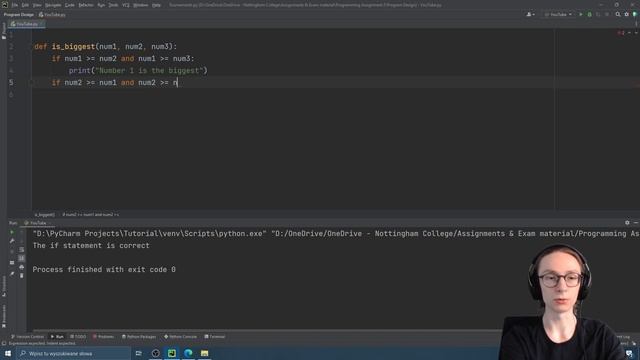640x360 pixels.
Task: Click the layout icon in Run panel
Action: (12, 262)
